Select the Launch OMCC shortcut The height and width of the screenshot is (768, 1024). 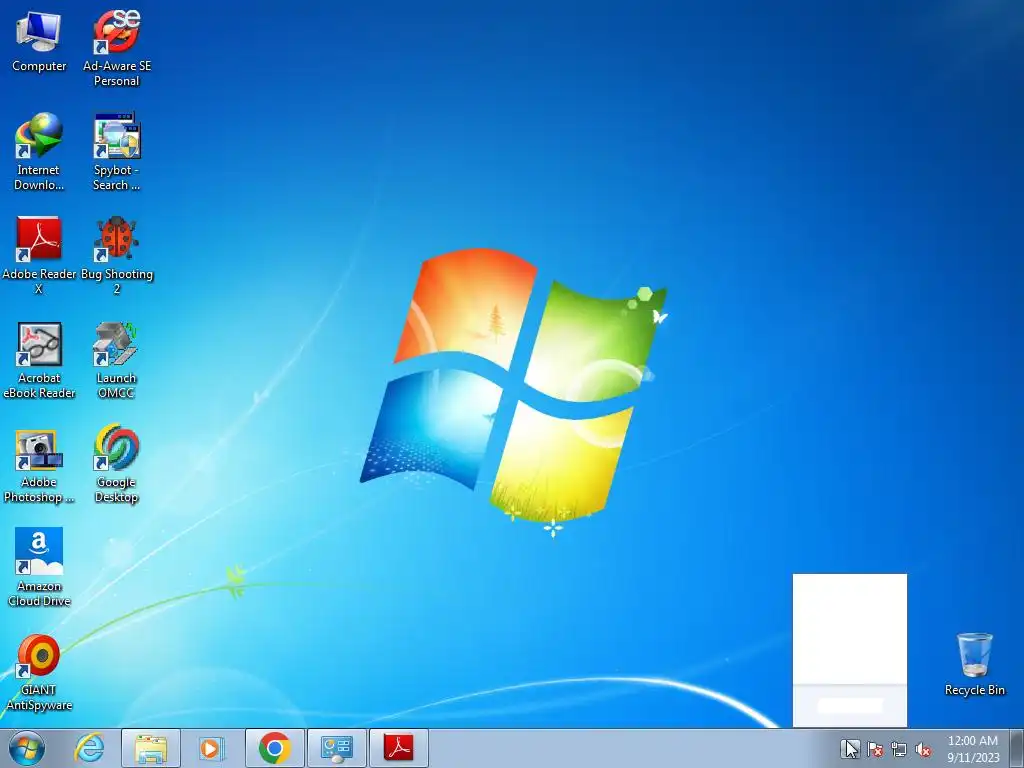coord(116,360)
